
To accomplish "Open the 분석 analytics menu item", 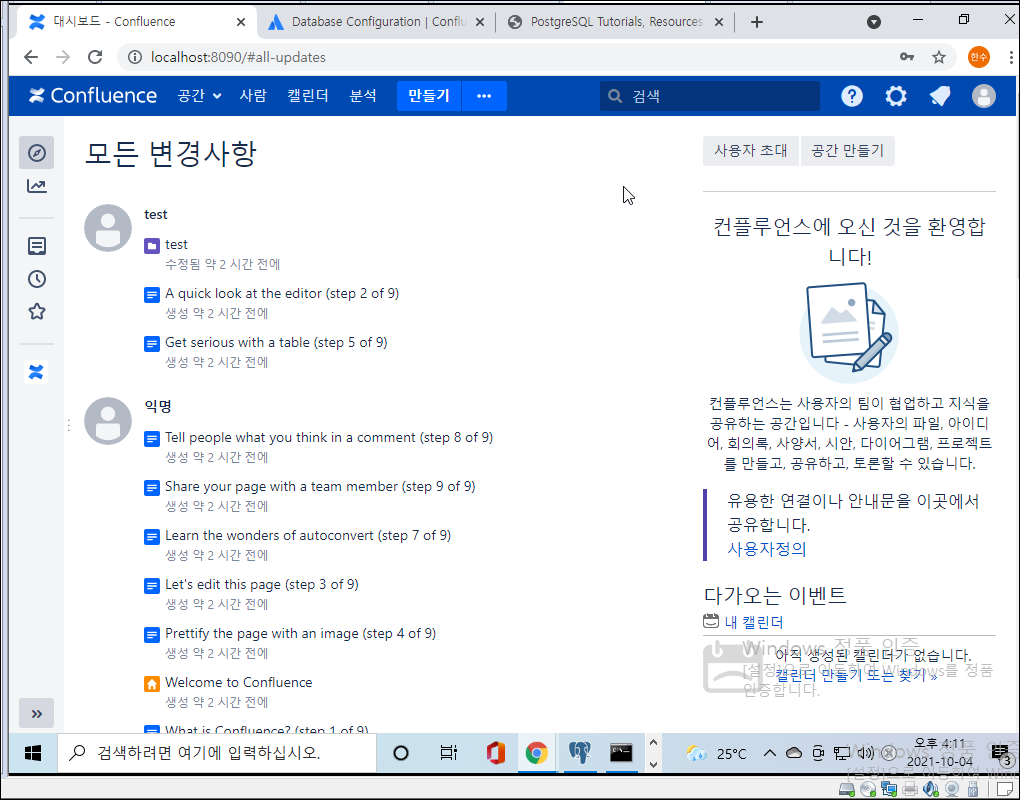I will click(363, 96).
